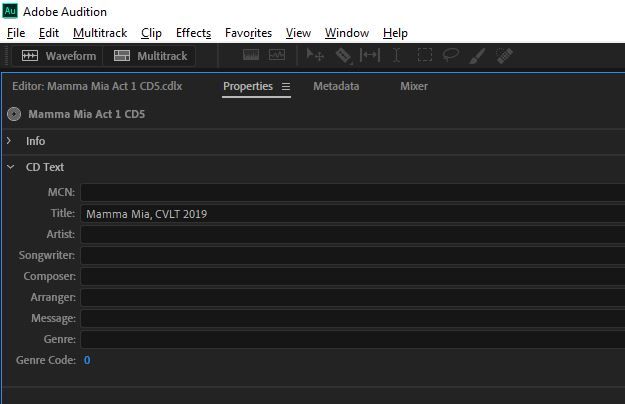This screenshot has height=404, width=625.
Task: Collapse the CD Text section
Action: coord(9,167)
